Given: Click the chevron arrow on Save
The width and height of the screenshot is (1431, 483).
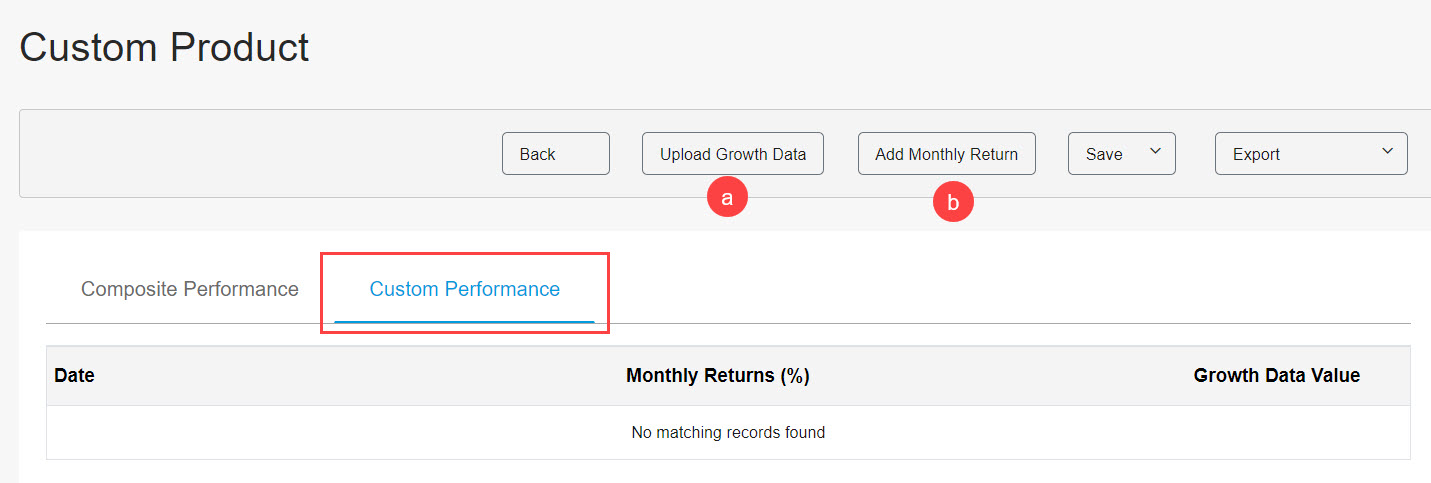Looking at the screenshot, I should [x=1155, y=152].
